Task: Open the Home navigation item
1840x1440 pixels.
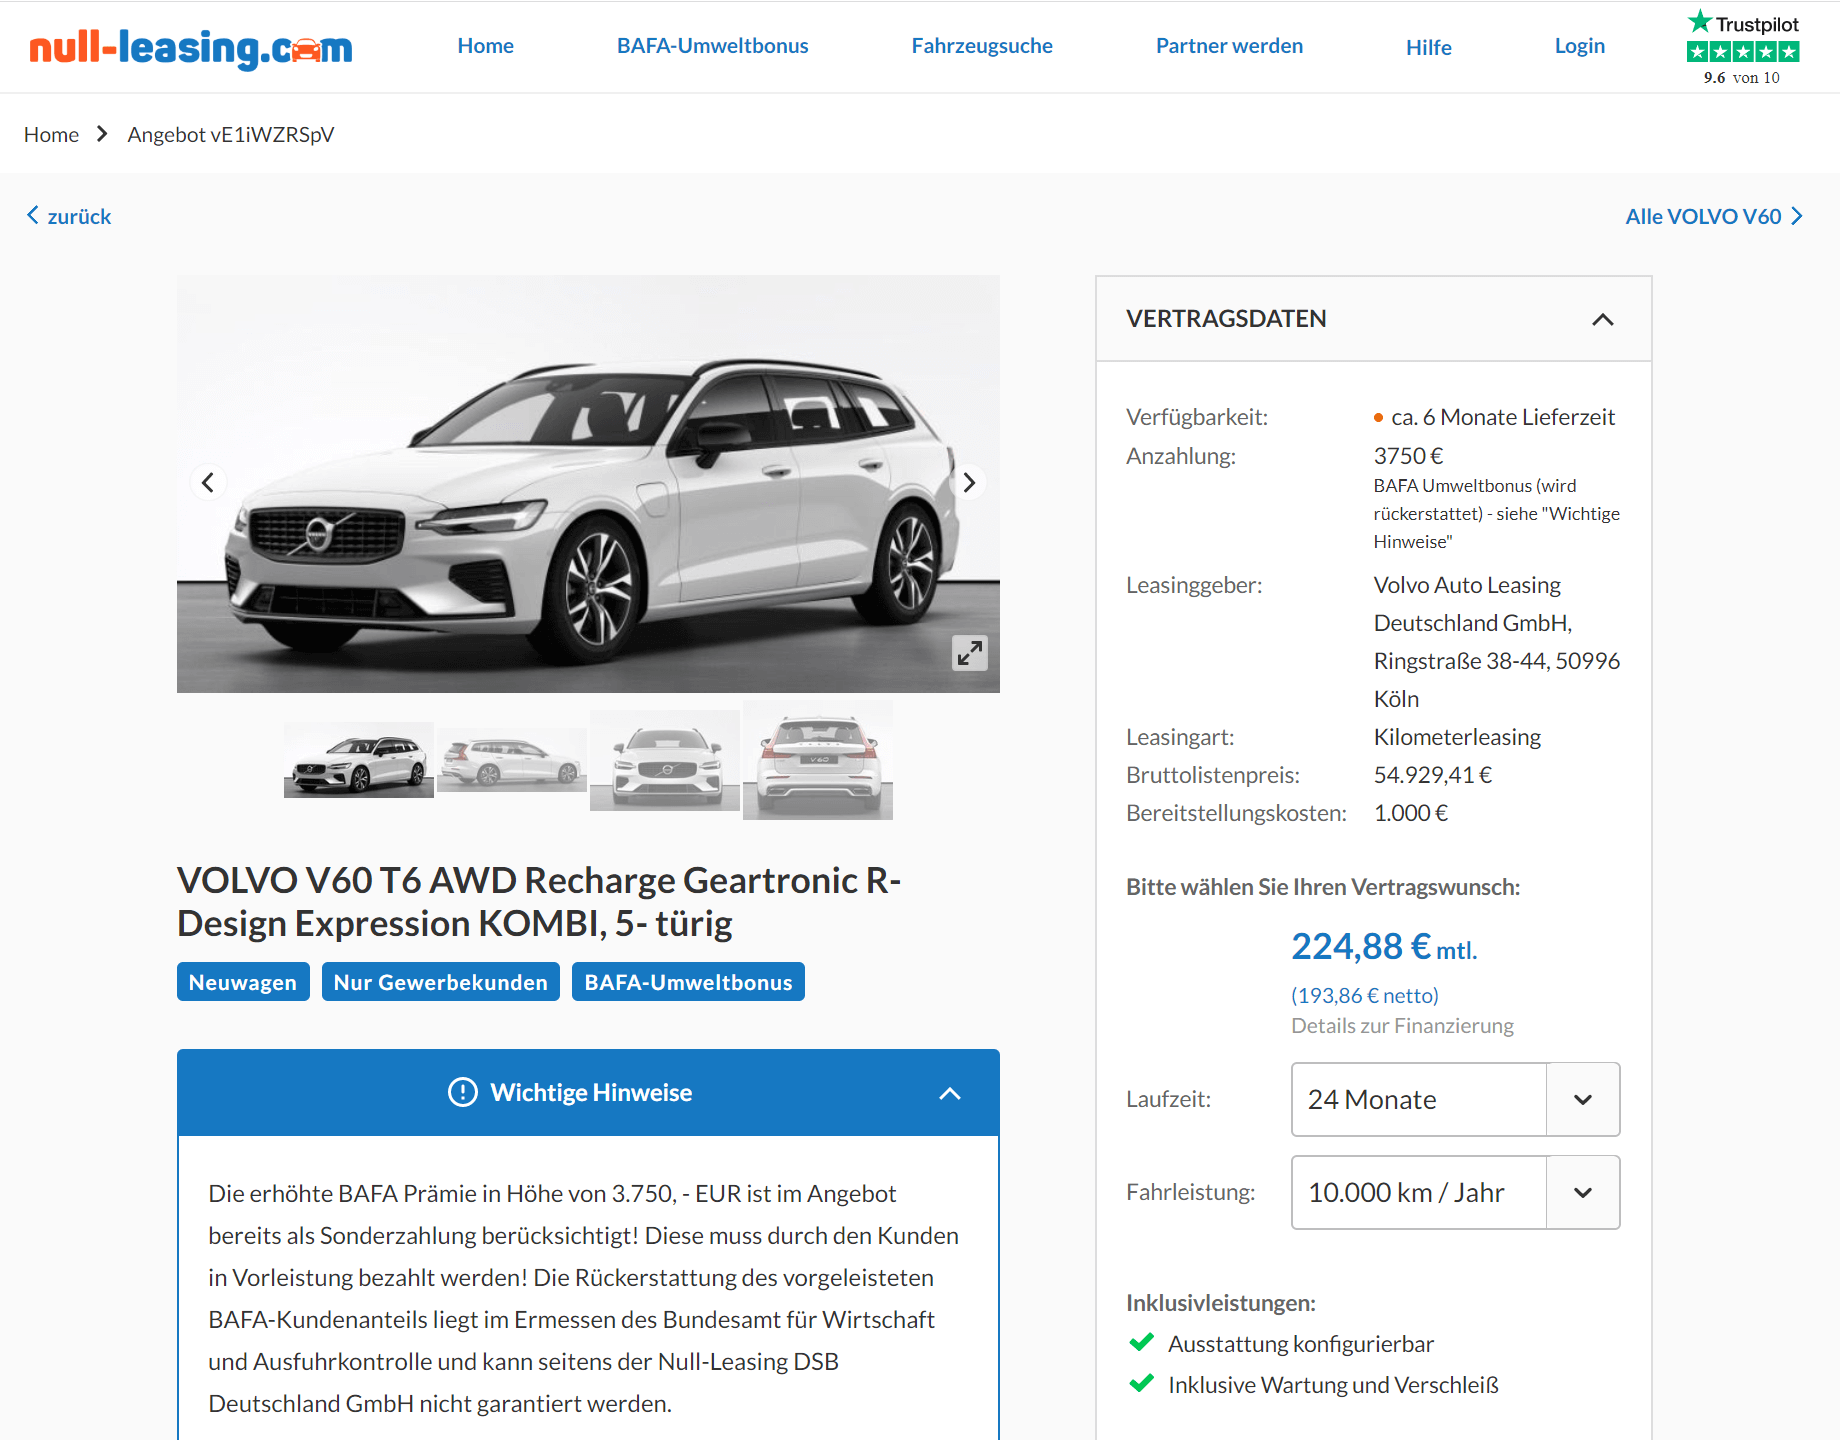Action: pos(486,46)
